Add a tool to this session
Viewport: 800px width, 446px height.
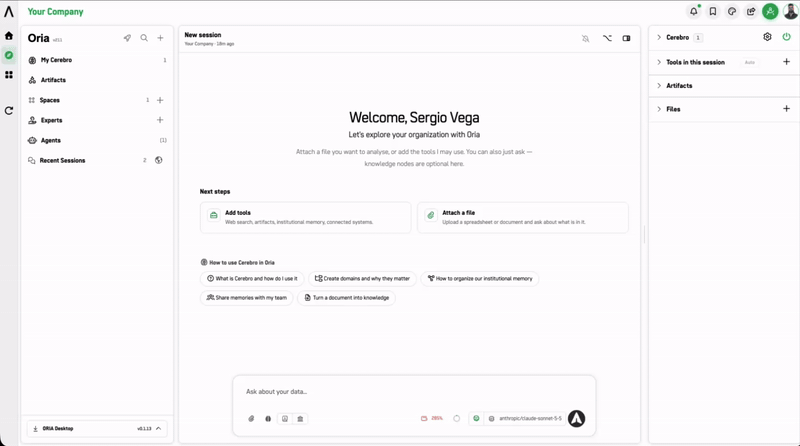pyautogui.click(x=786, y=62)
